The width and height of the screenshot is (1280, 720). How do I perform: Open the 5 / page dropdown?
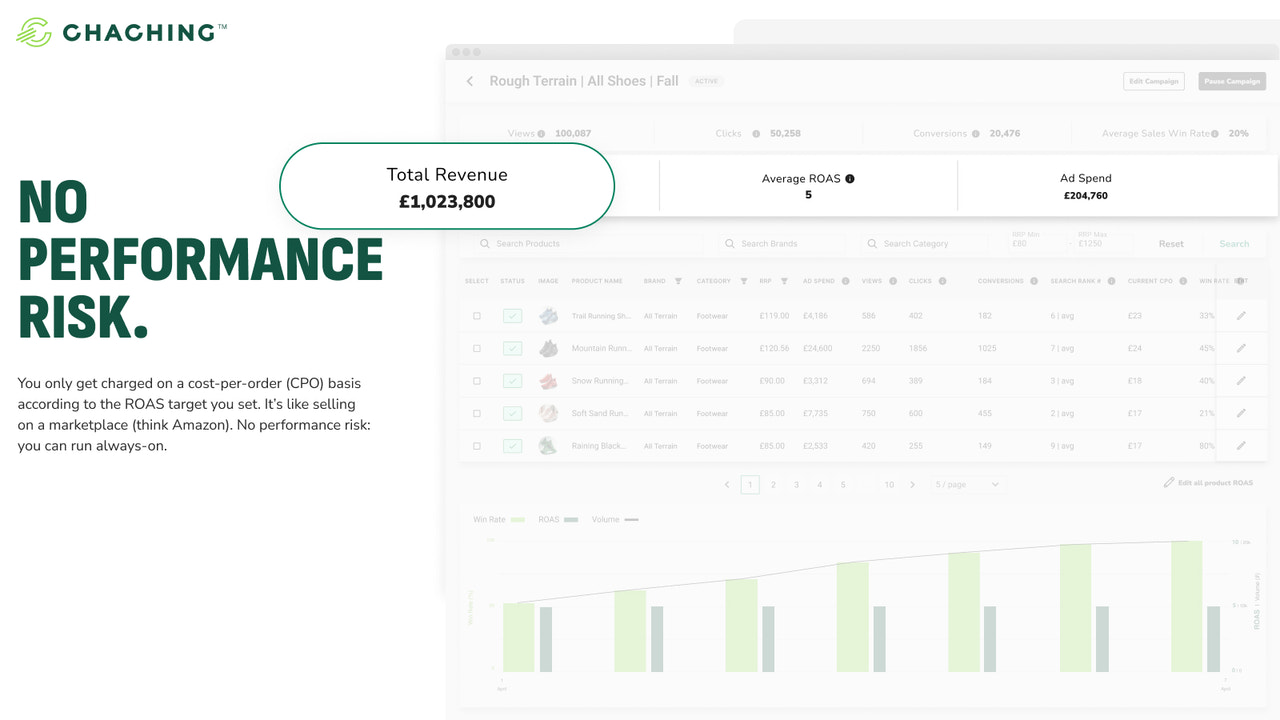coord(965,484)
